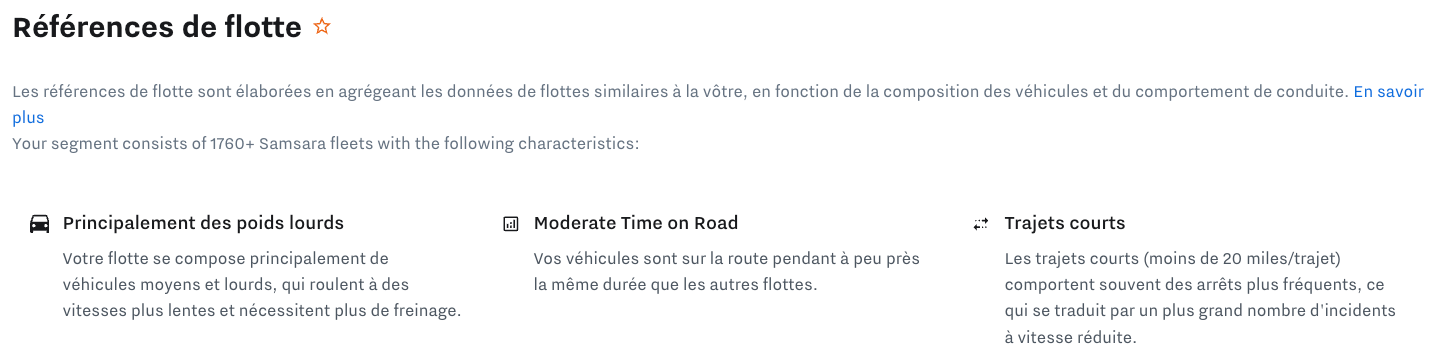This screenshot has width=1436, height=364.
Task: Click the 'Your segment consists of' sentence
Action: [x=325, y=144]
